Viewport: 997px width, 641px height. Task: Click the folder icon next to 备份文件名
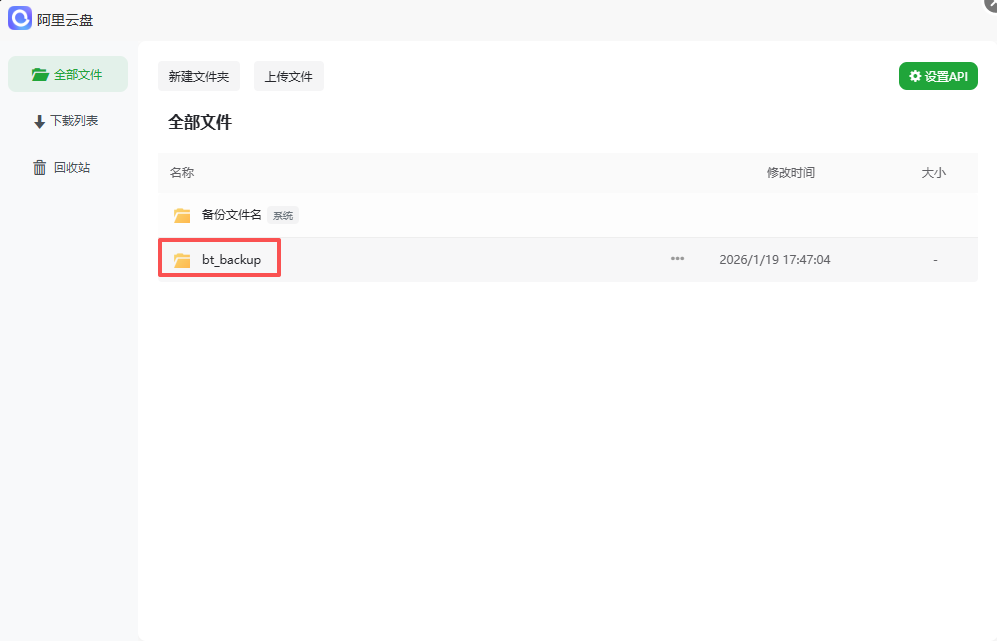pyautogui.click(x=180, y=214)
